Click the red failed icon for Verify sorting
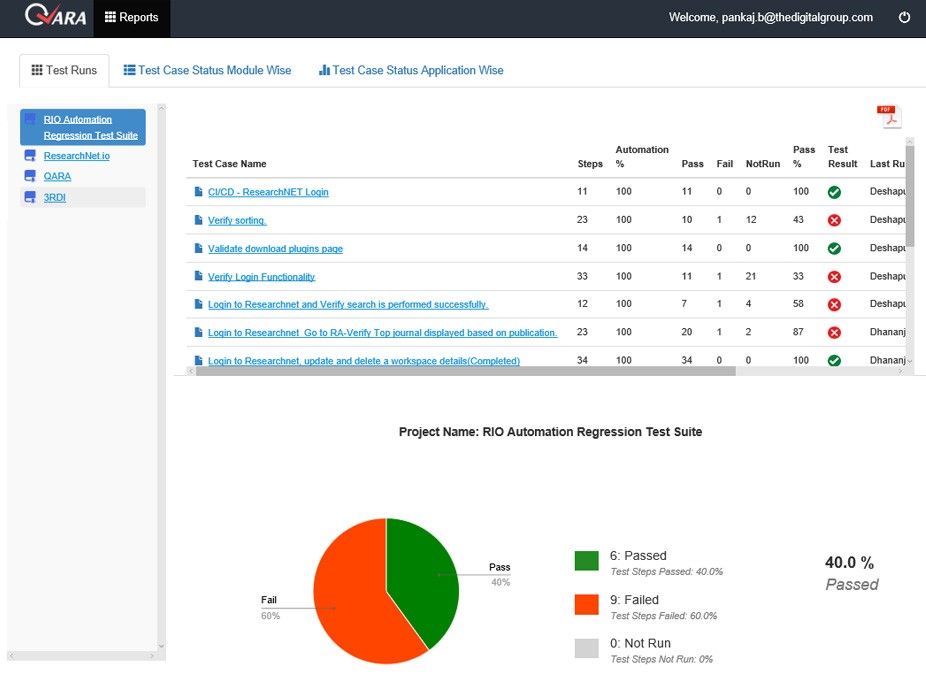926x678 pixels. 834,220
